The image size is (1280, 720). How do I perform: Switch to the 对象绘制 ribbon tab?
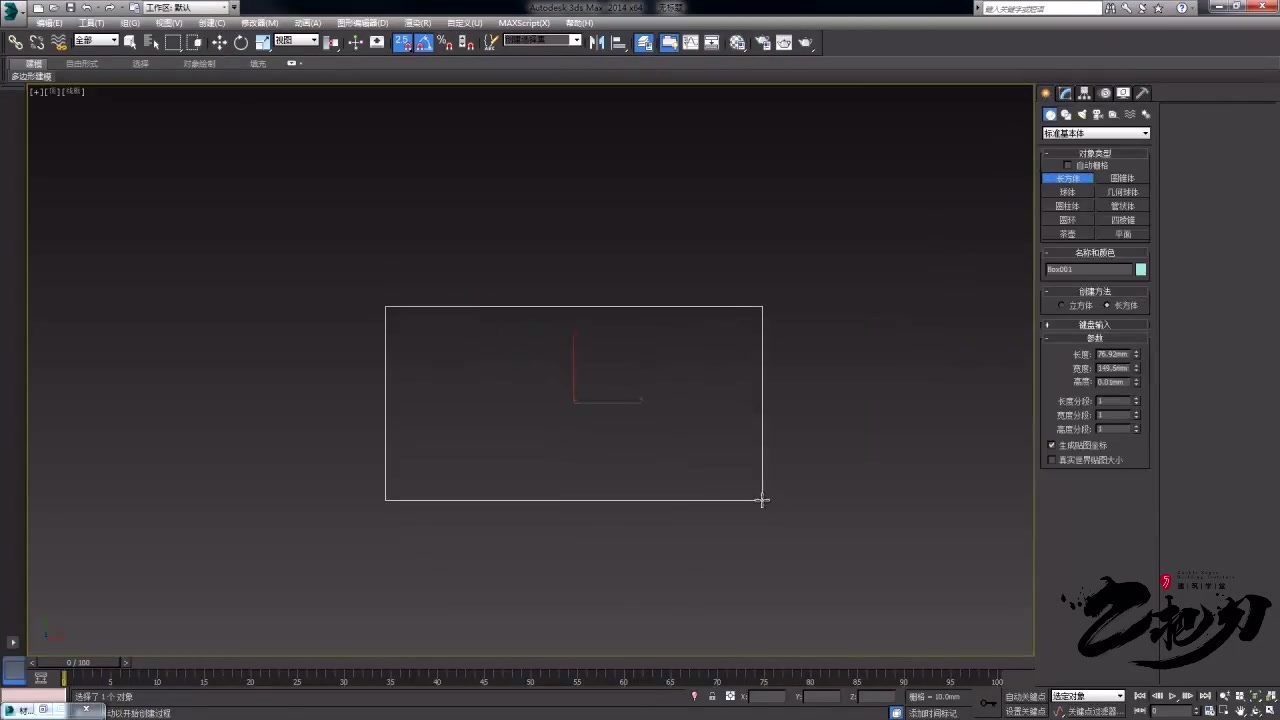199,63
